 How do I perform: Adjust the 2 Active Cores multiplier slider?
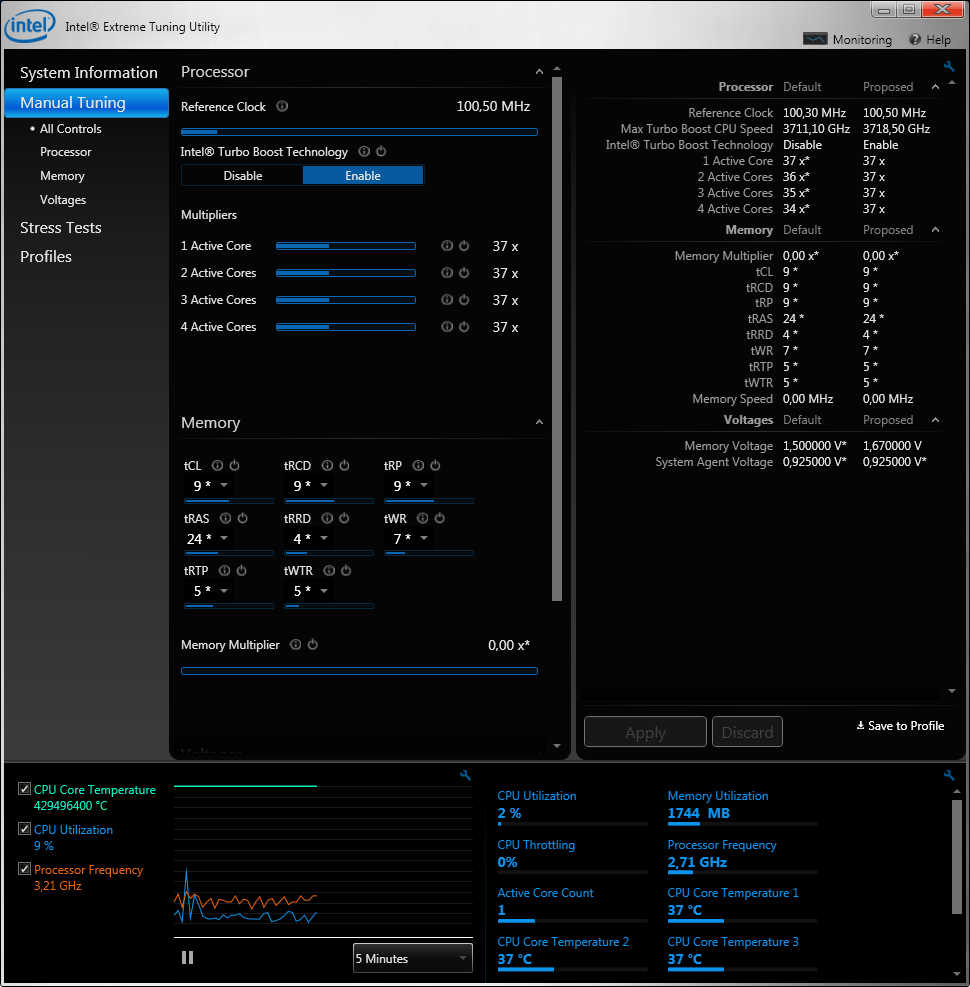345,273
